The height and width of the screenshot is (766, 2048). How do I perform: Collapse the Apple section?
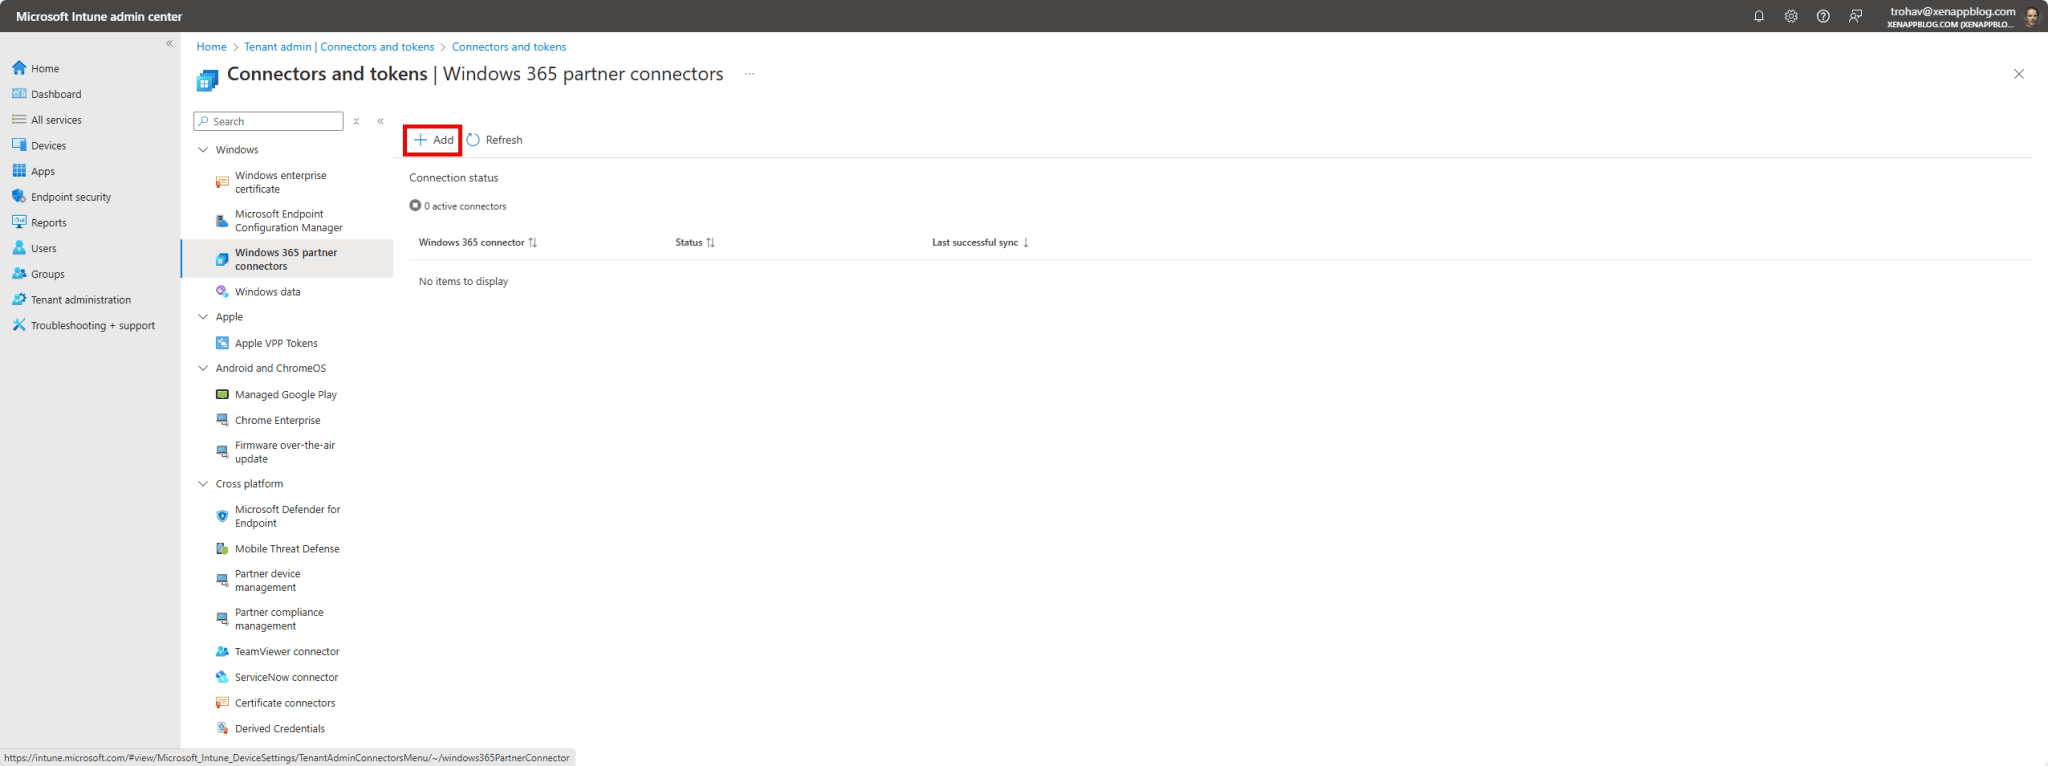tap(203, 317)
